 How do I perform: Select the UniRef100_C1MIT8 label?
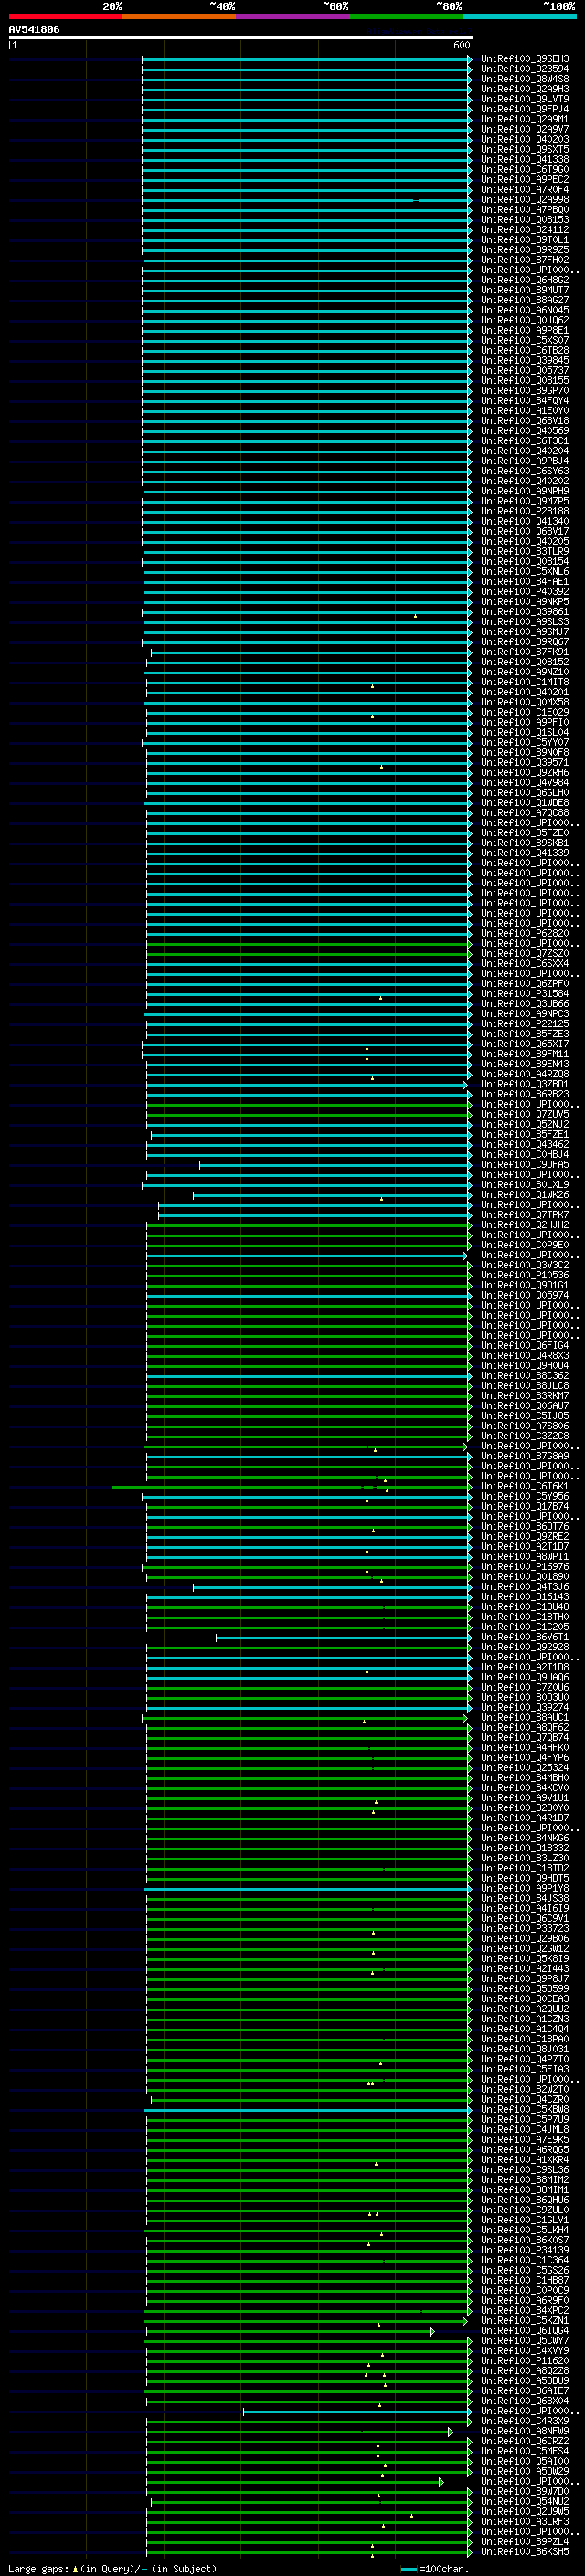pos(524,682)
